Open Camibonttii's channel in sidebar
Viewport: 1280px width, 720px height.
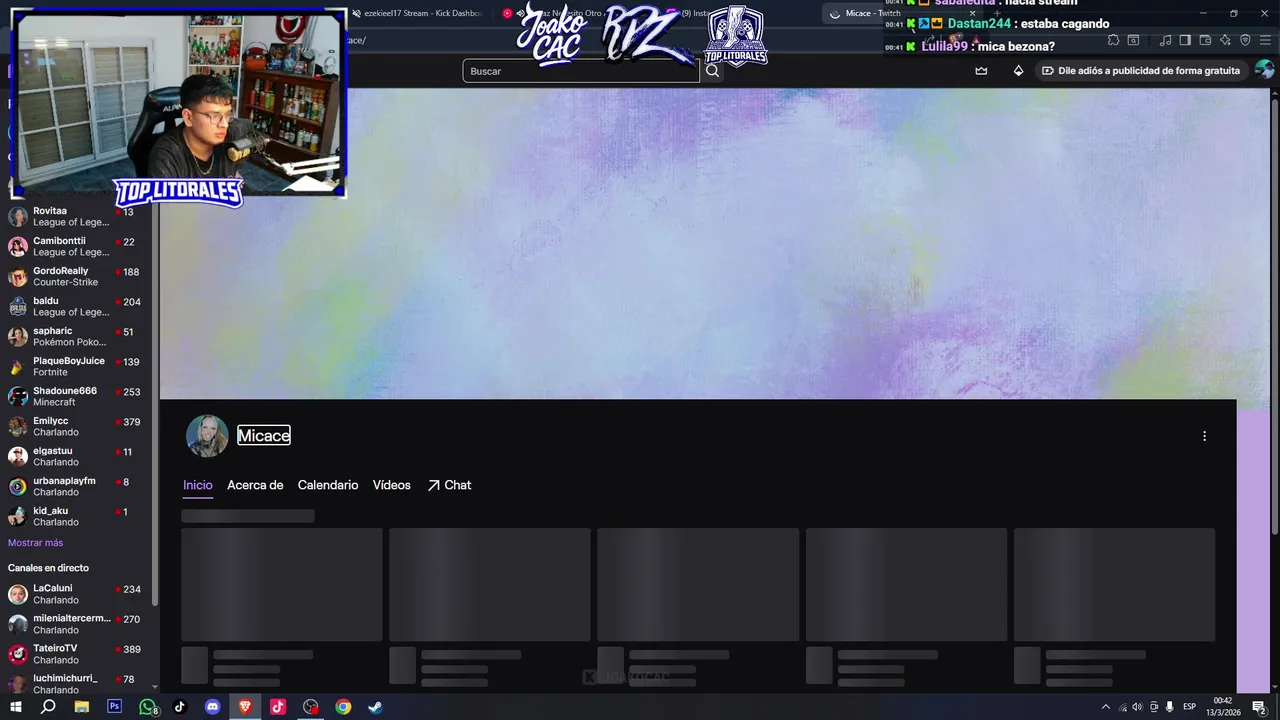(75, 247)
